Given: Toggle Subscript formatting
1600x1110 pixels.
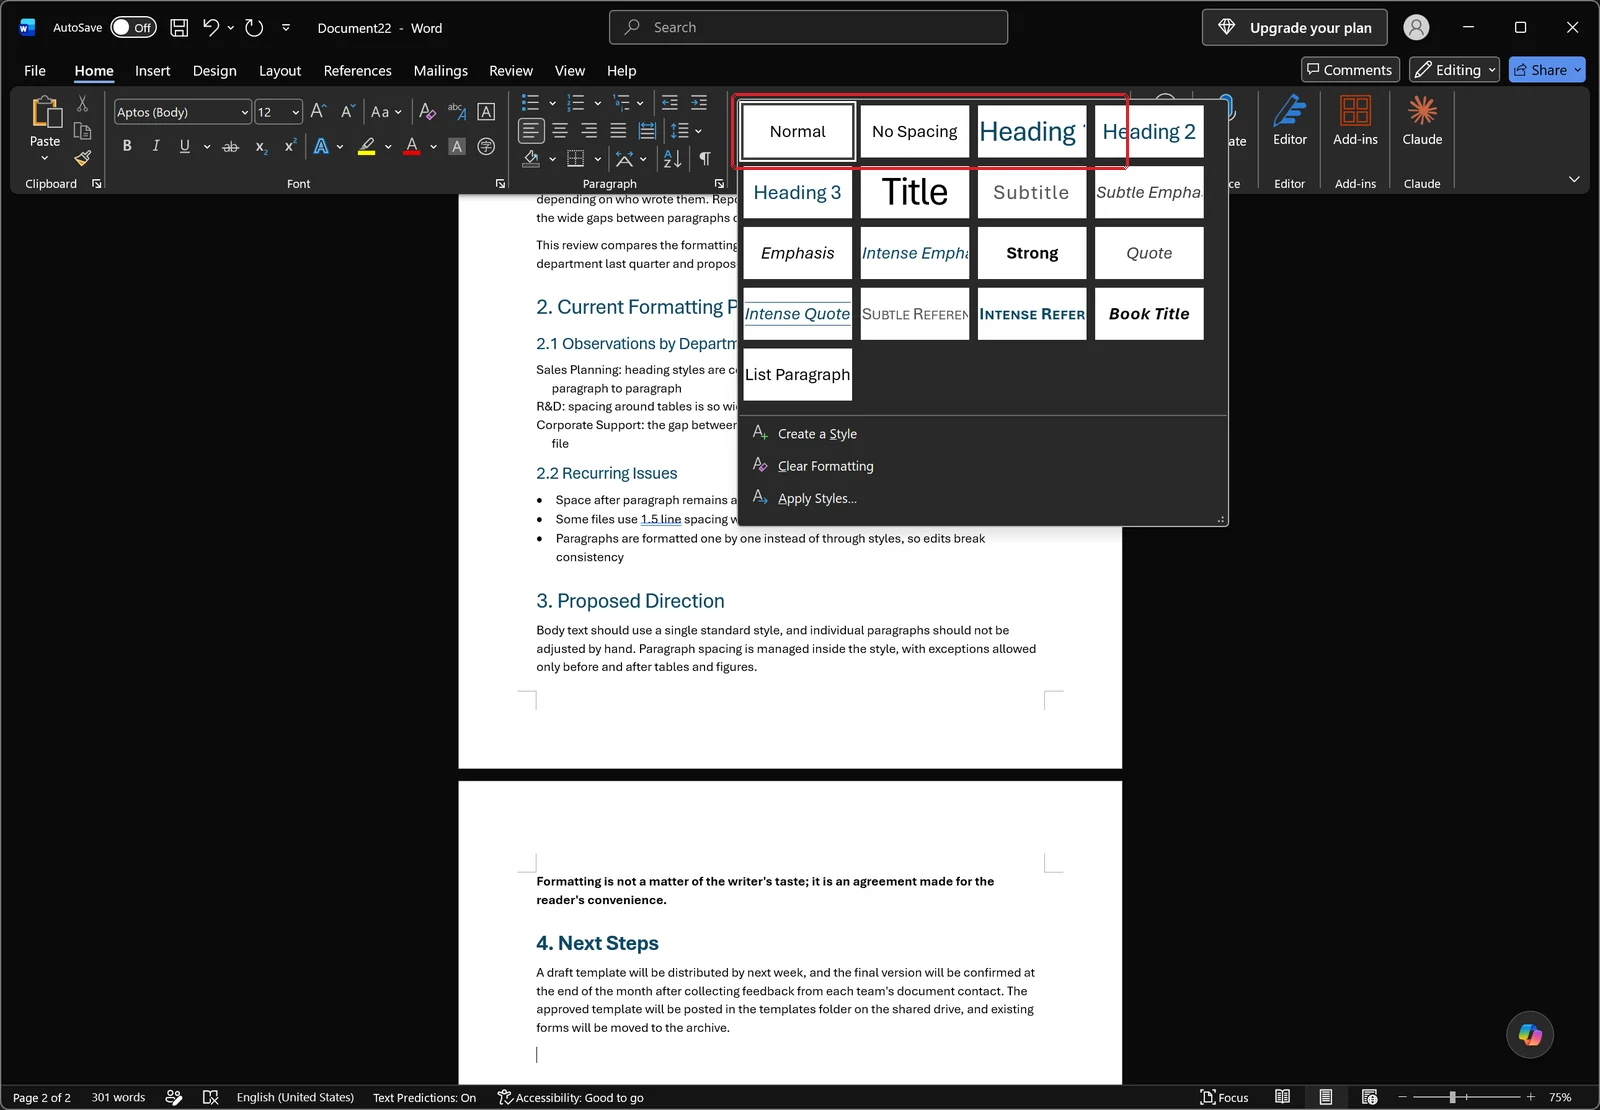Looking at the screenshot, I should click(x=261, y=146).
